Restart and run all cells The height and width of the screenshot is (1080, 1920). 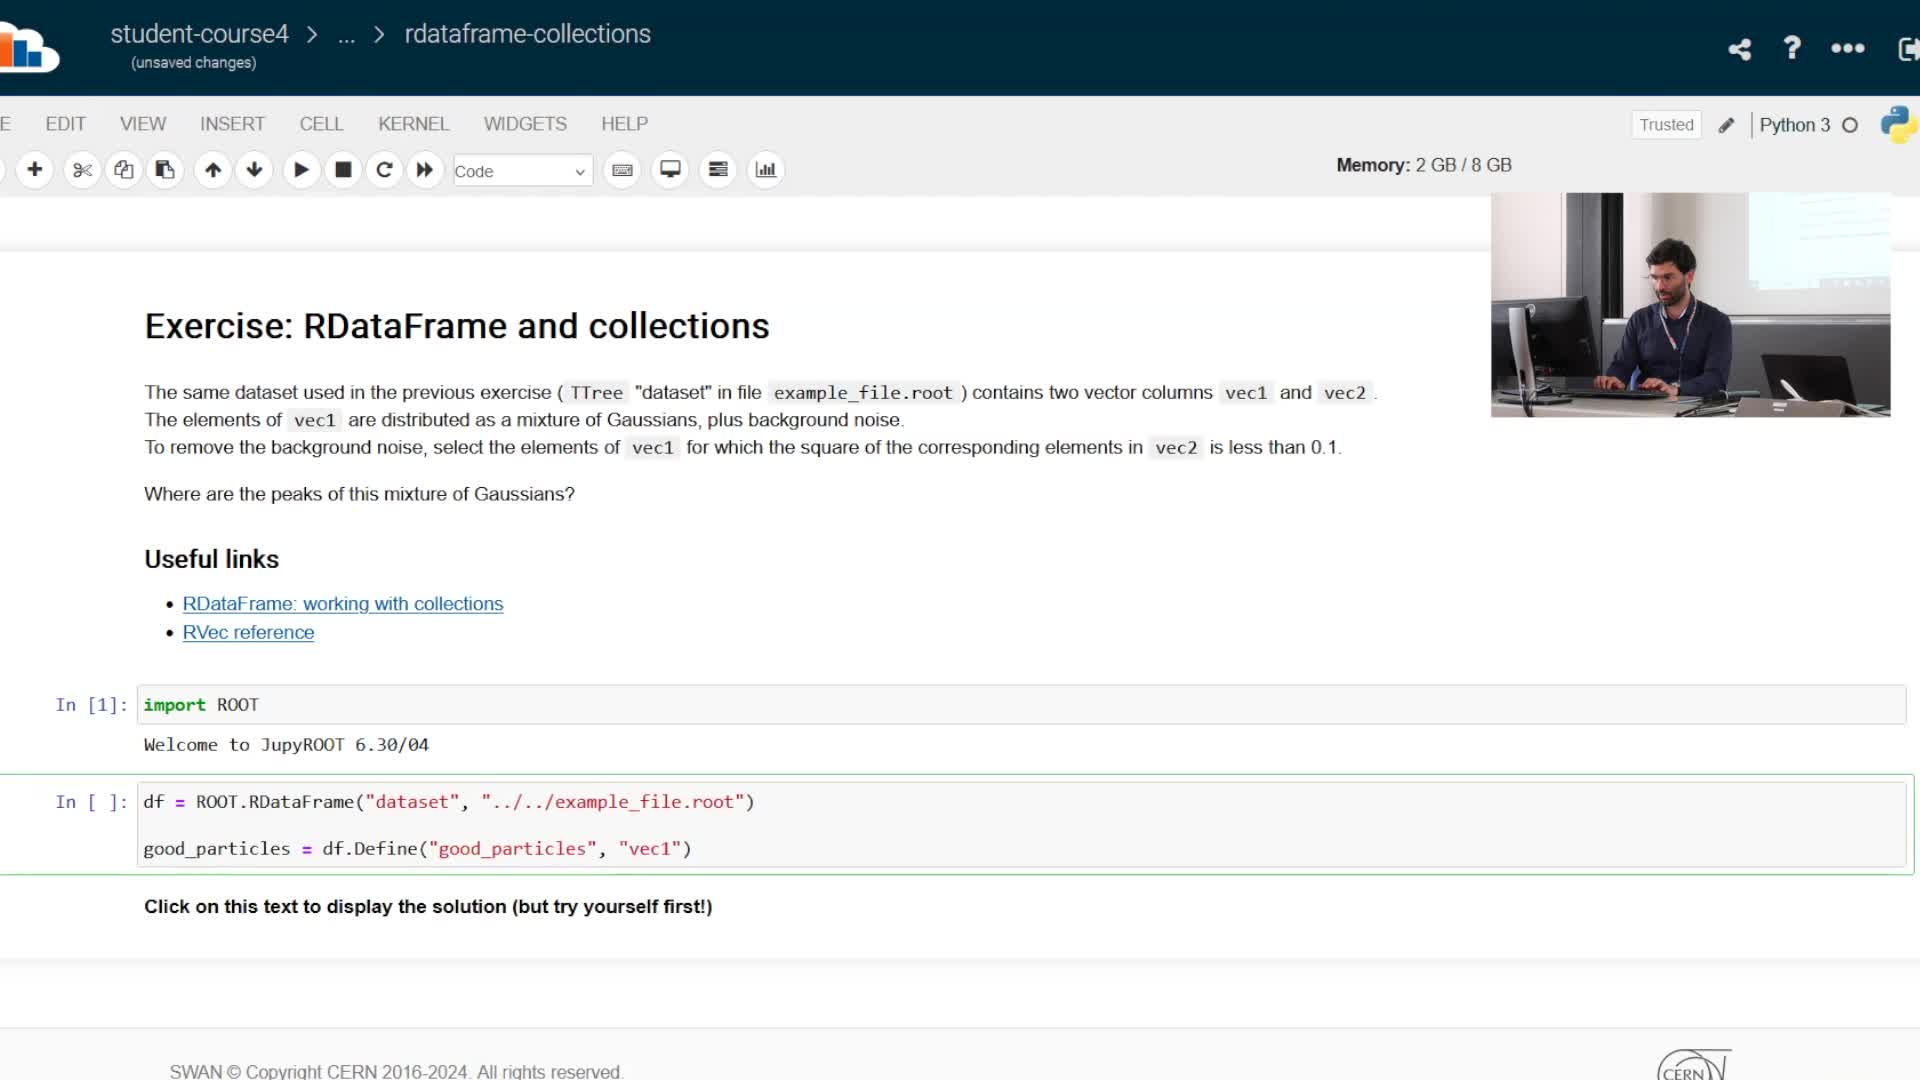[x=425, y=170]
